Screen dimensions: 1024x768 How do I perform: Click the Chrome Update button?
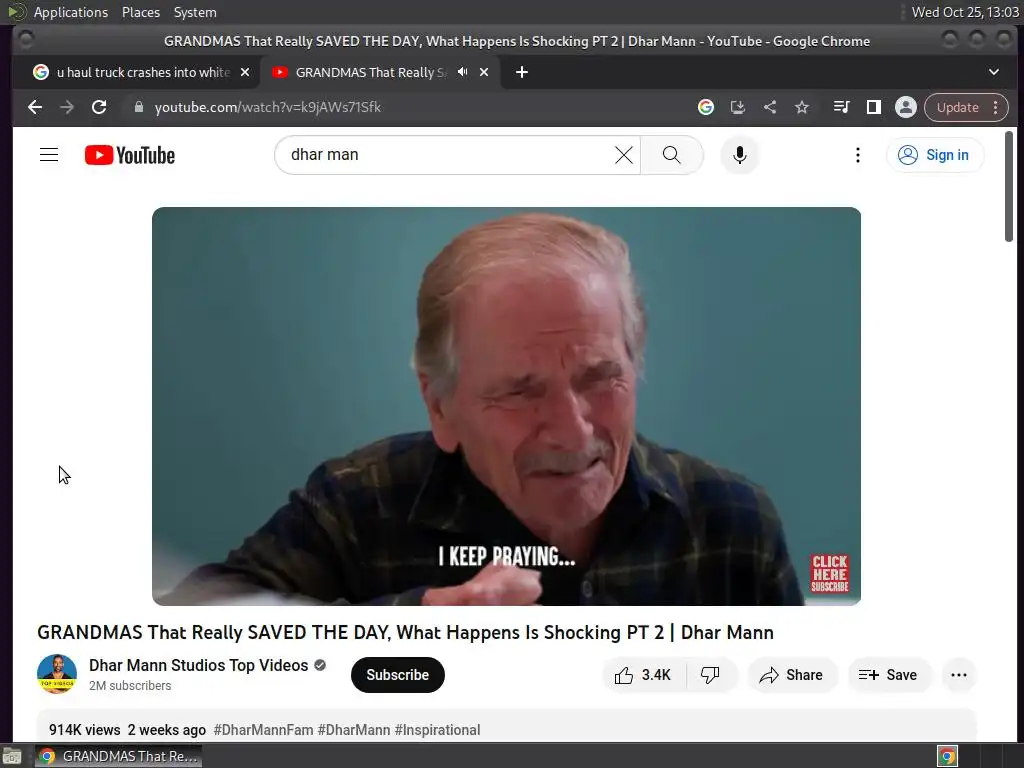(x=957, y=107)
